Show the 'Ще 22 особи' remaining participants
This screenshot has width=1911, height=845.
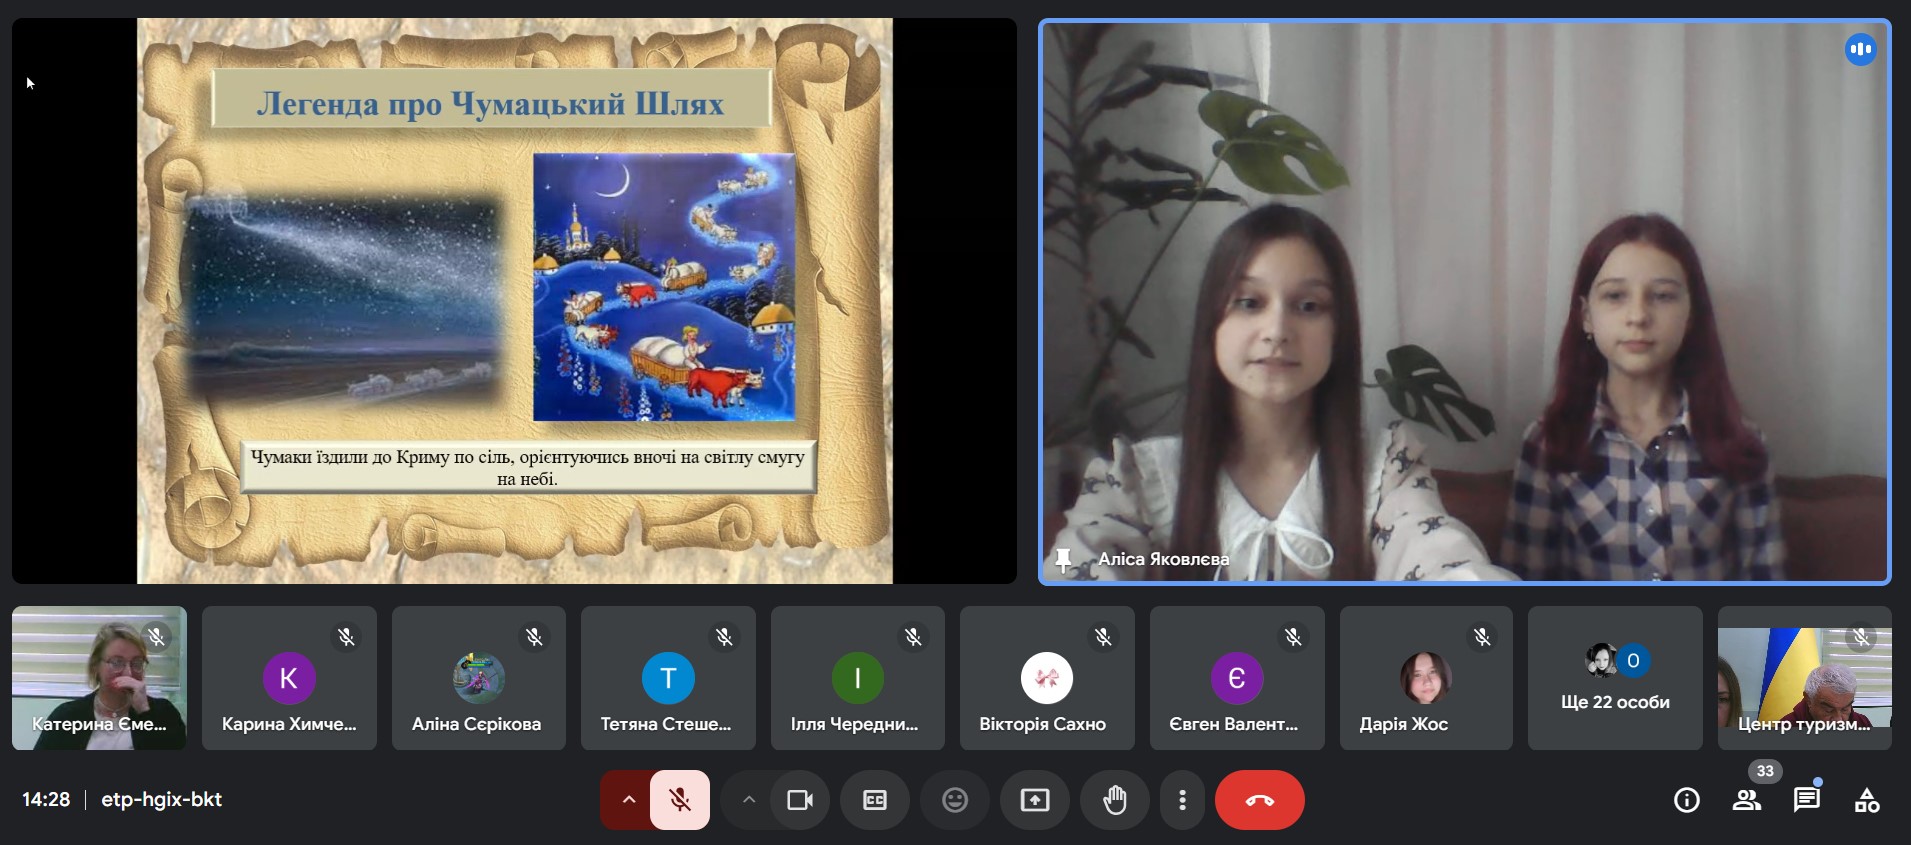click(1614, 678)
